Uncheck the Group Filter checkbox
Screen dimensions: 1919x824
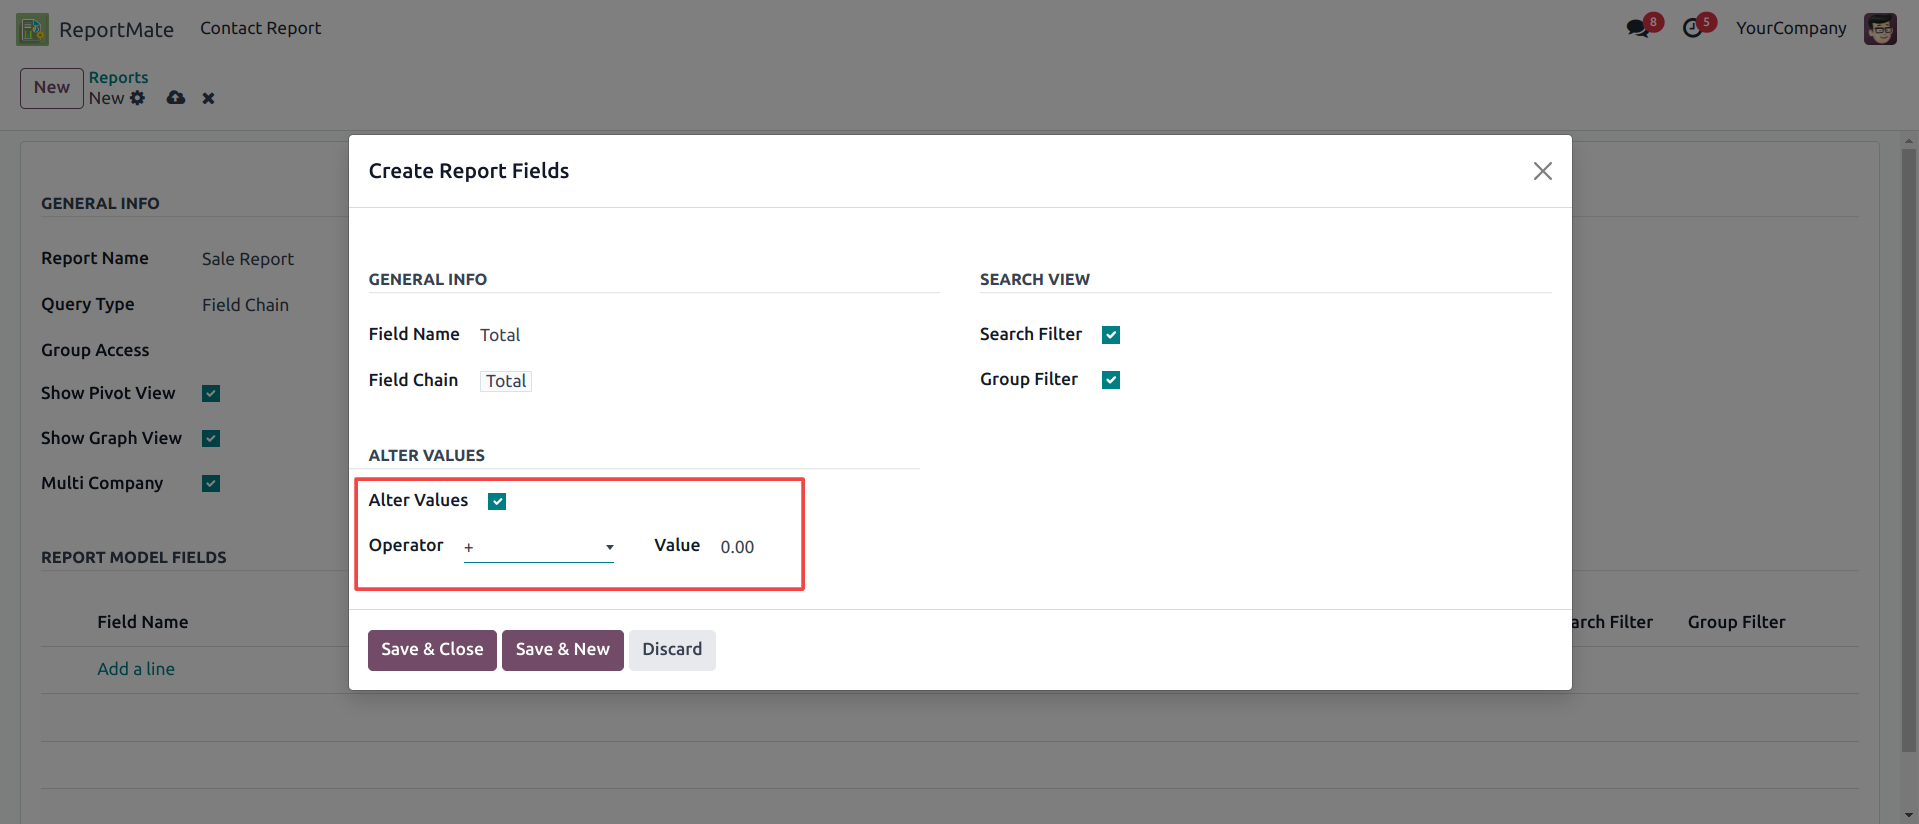pos(1110,380)
